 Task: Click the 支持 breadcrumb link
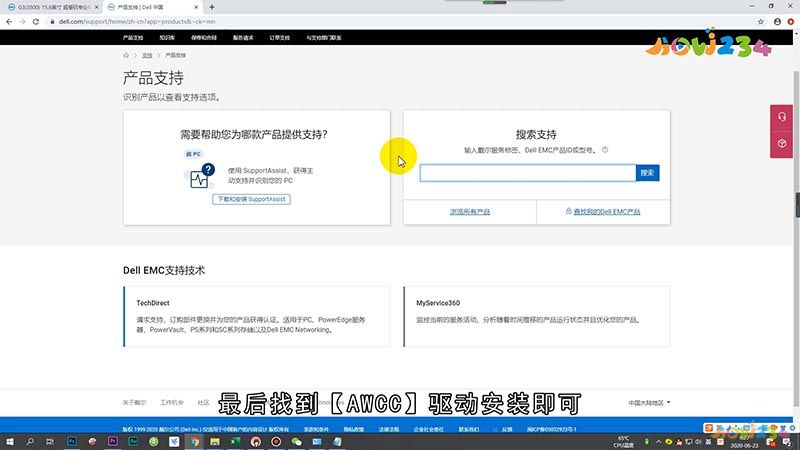[x=147, y=55]
